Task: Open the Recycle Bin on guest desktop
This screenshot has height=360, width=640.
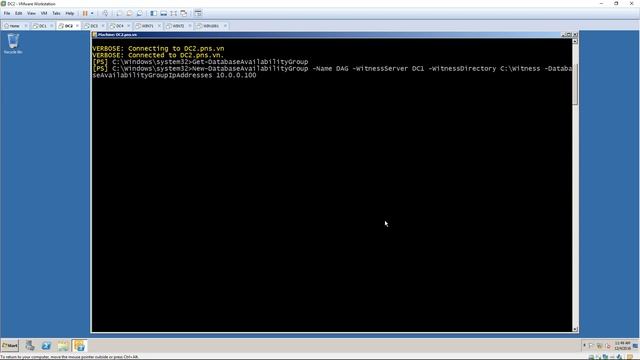Action: 13,44
